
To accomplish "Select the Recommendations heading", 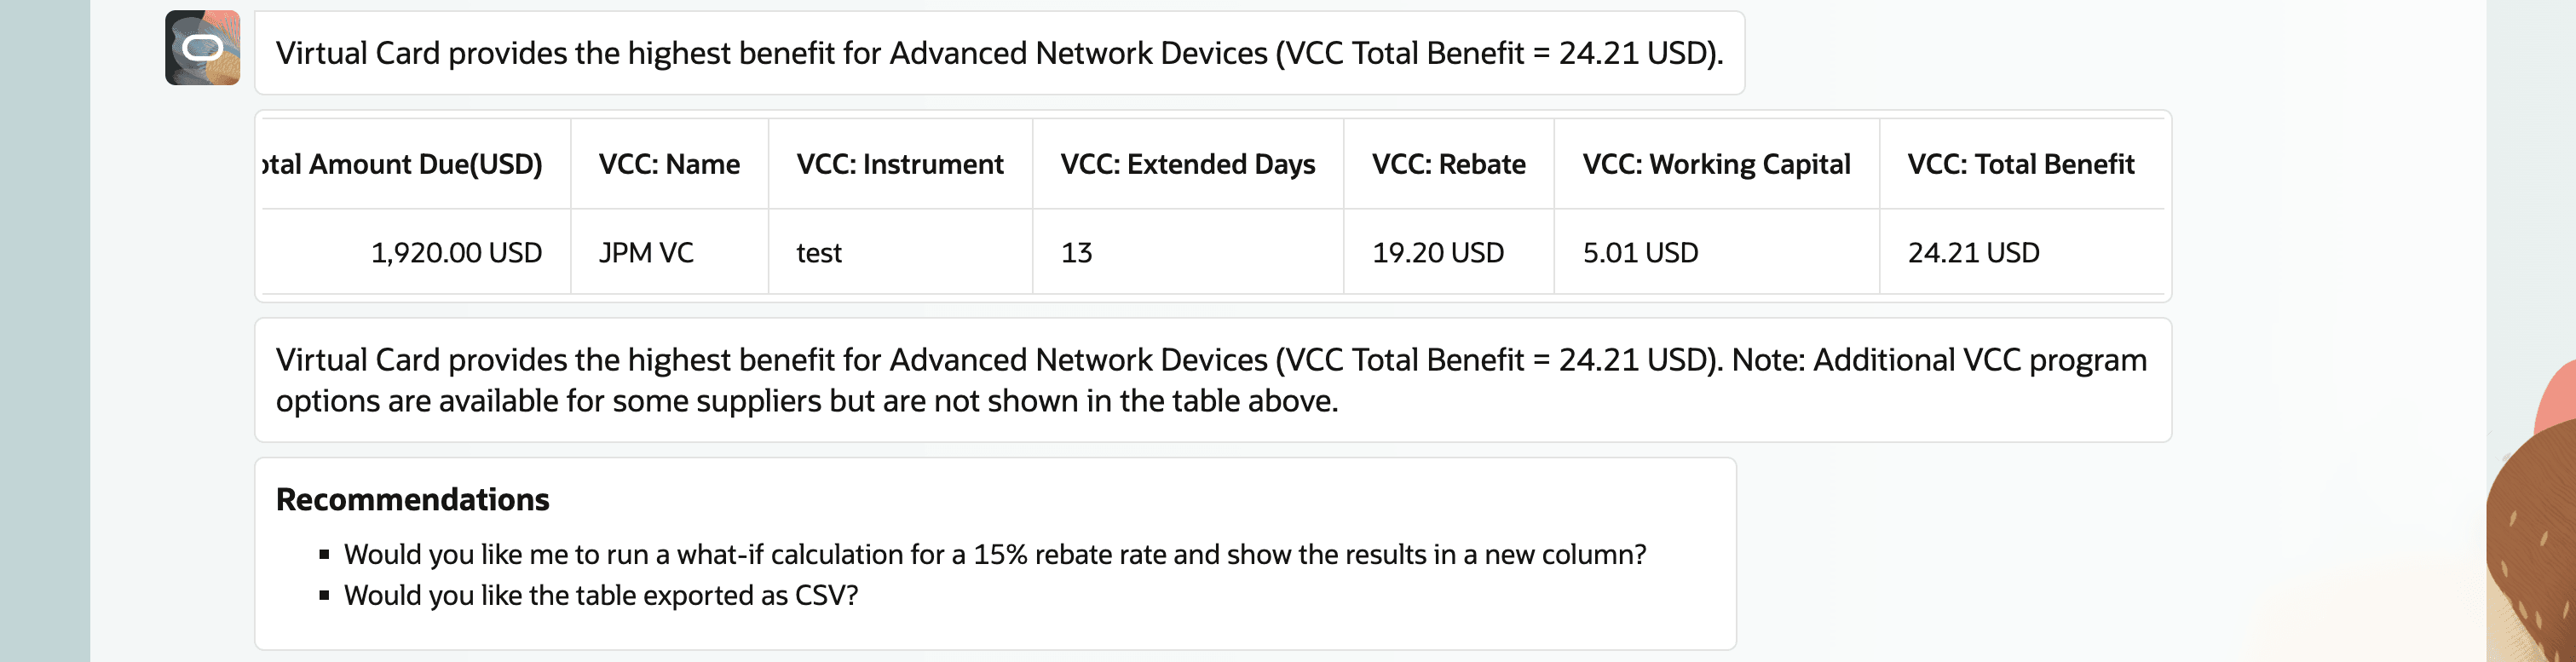I will (412, 499).
